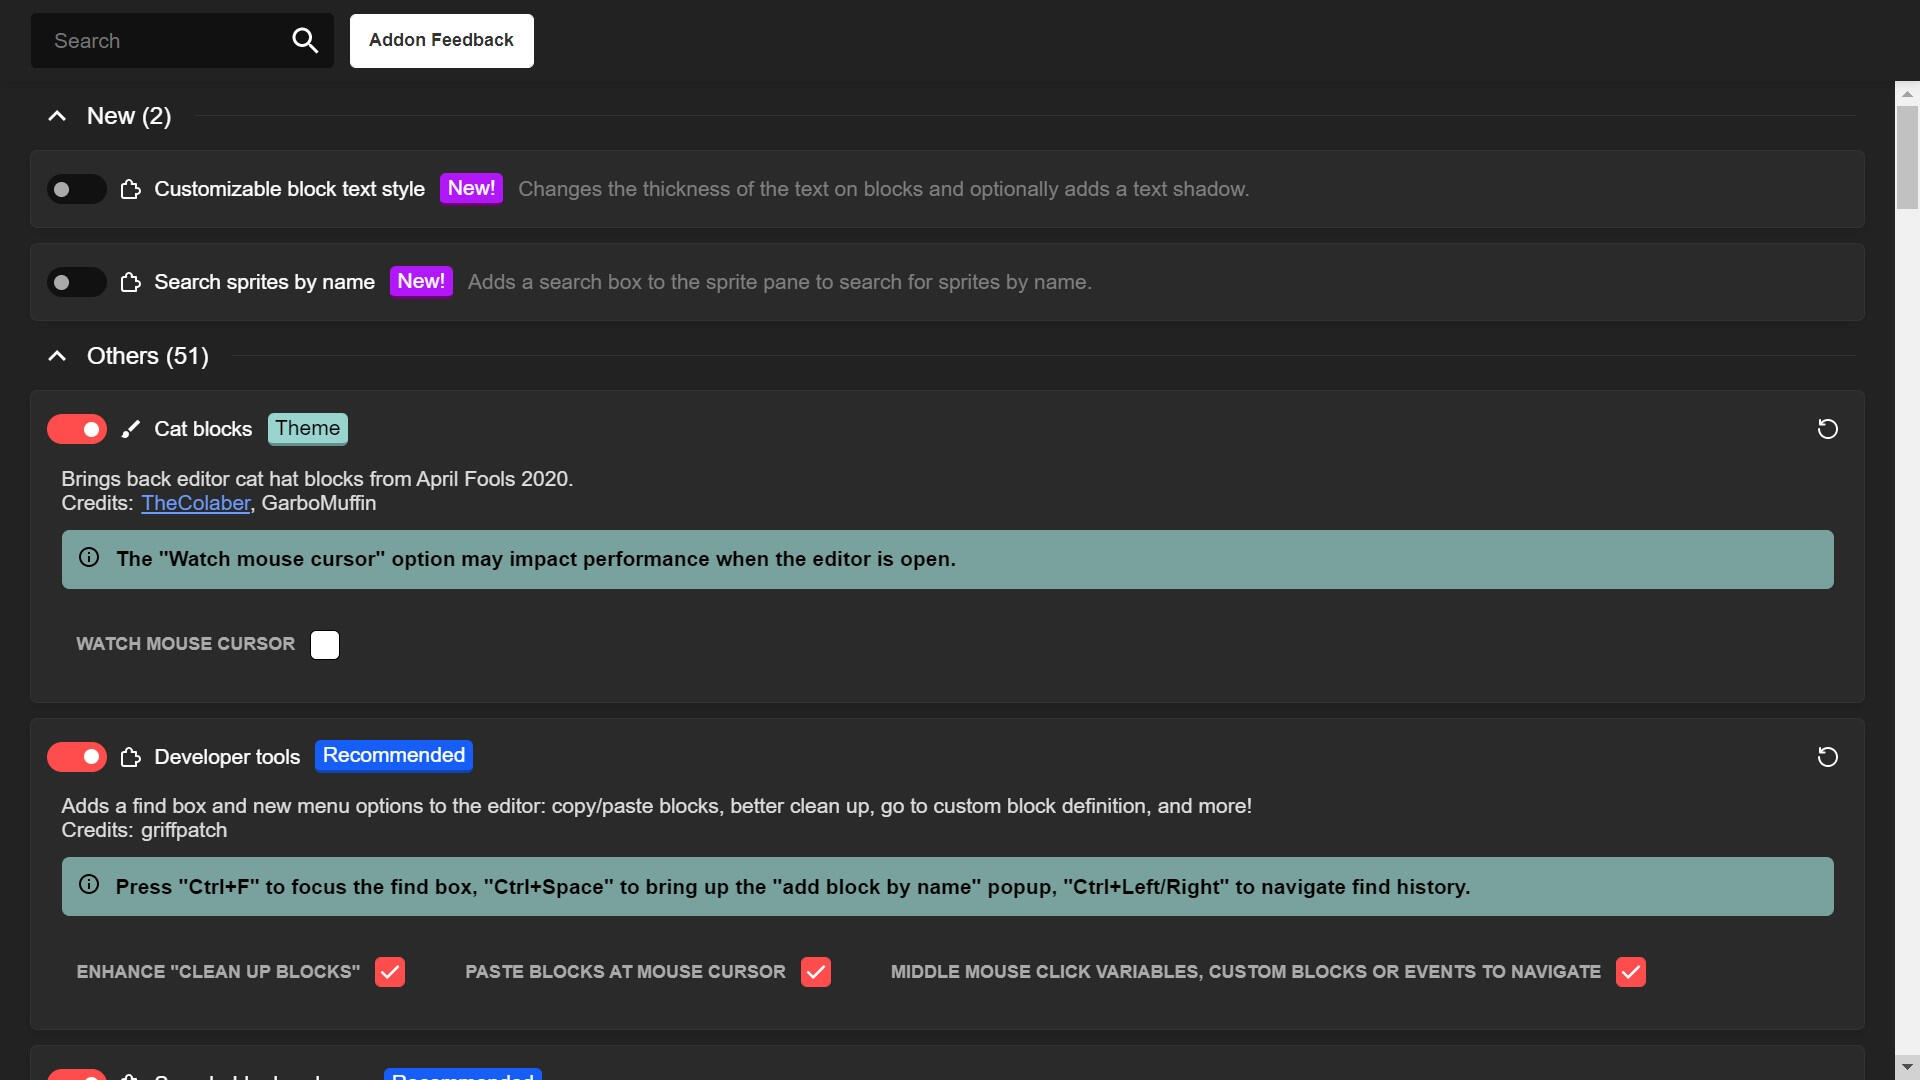1920x1080 pixels.
Task: Uncheck Paste Blocks at Mouse Cursor
Action: pyautogui.click(x=815, y=972)
